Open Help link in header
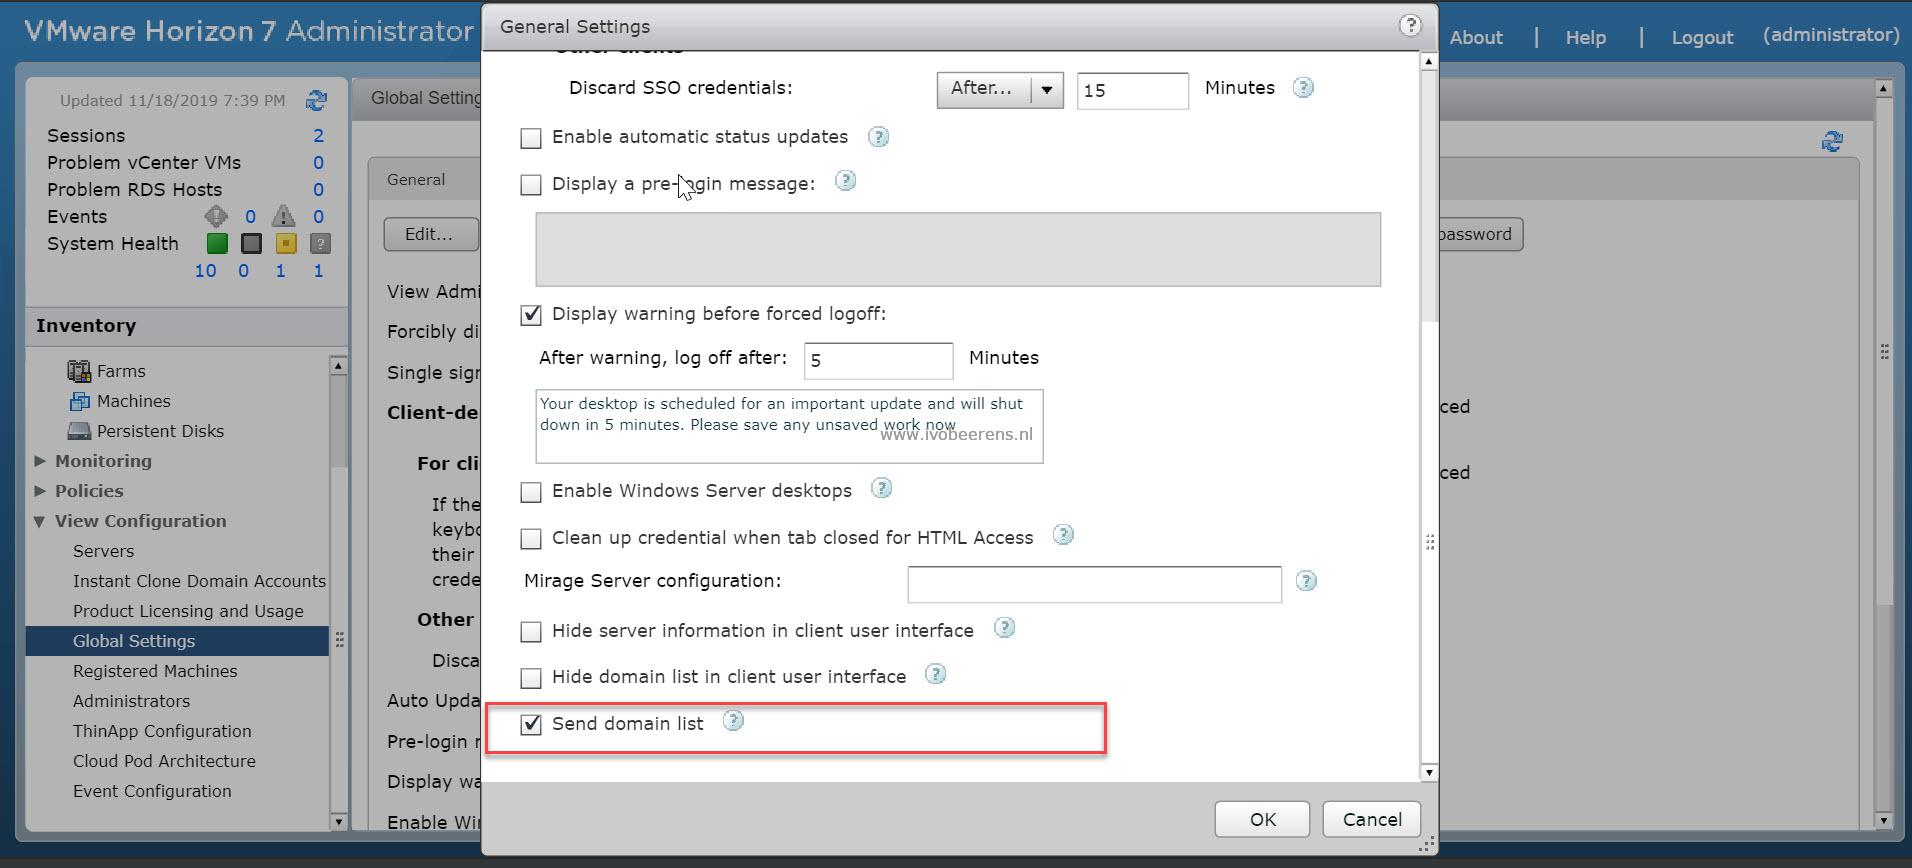This screenshot has height=868, width=1912. tap(1585, 38)
